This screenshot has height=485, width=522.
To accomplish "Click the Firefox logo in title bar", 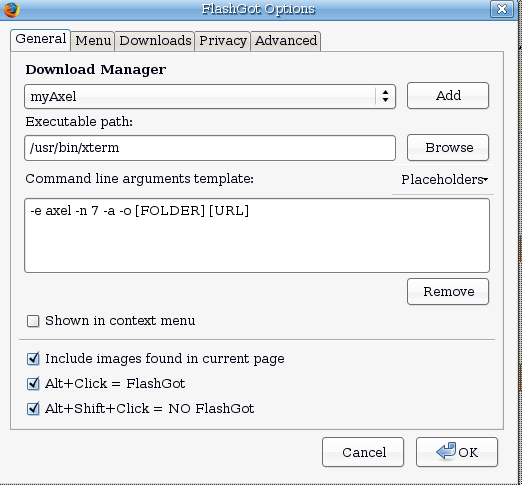I will tap(12, 9).
